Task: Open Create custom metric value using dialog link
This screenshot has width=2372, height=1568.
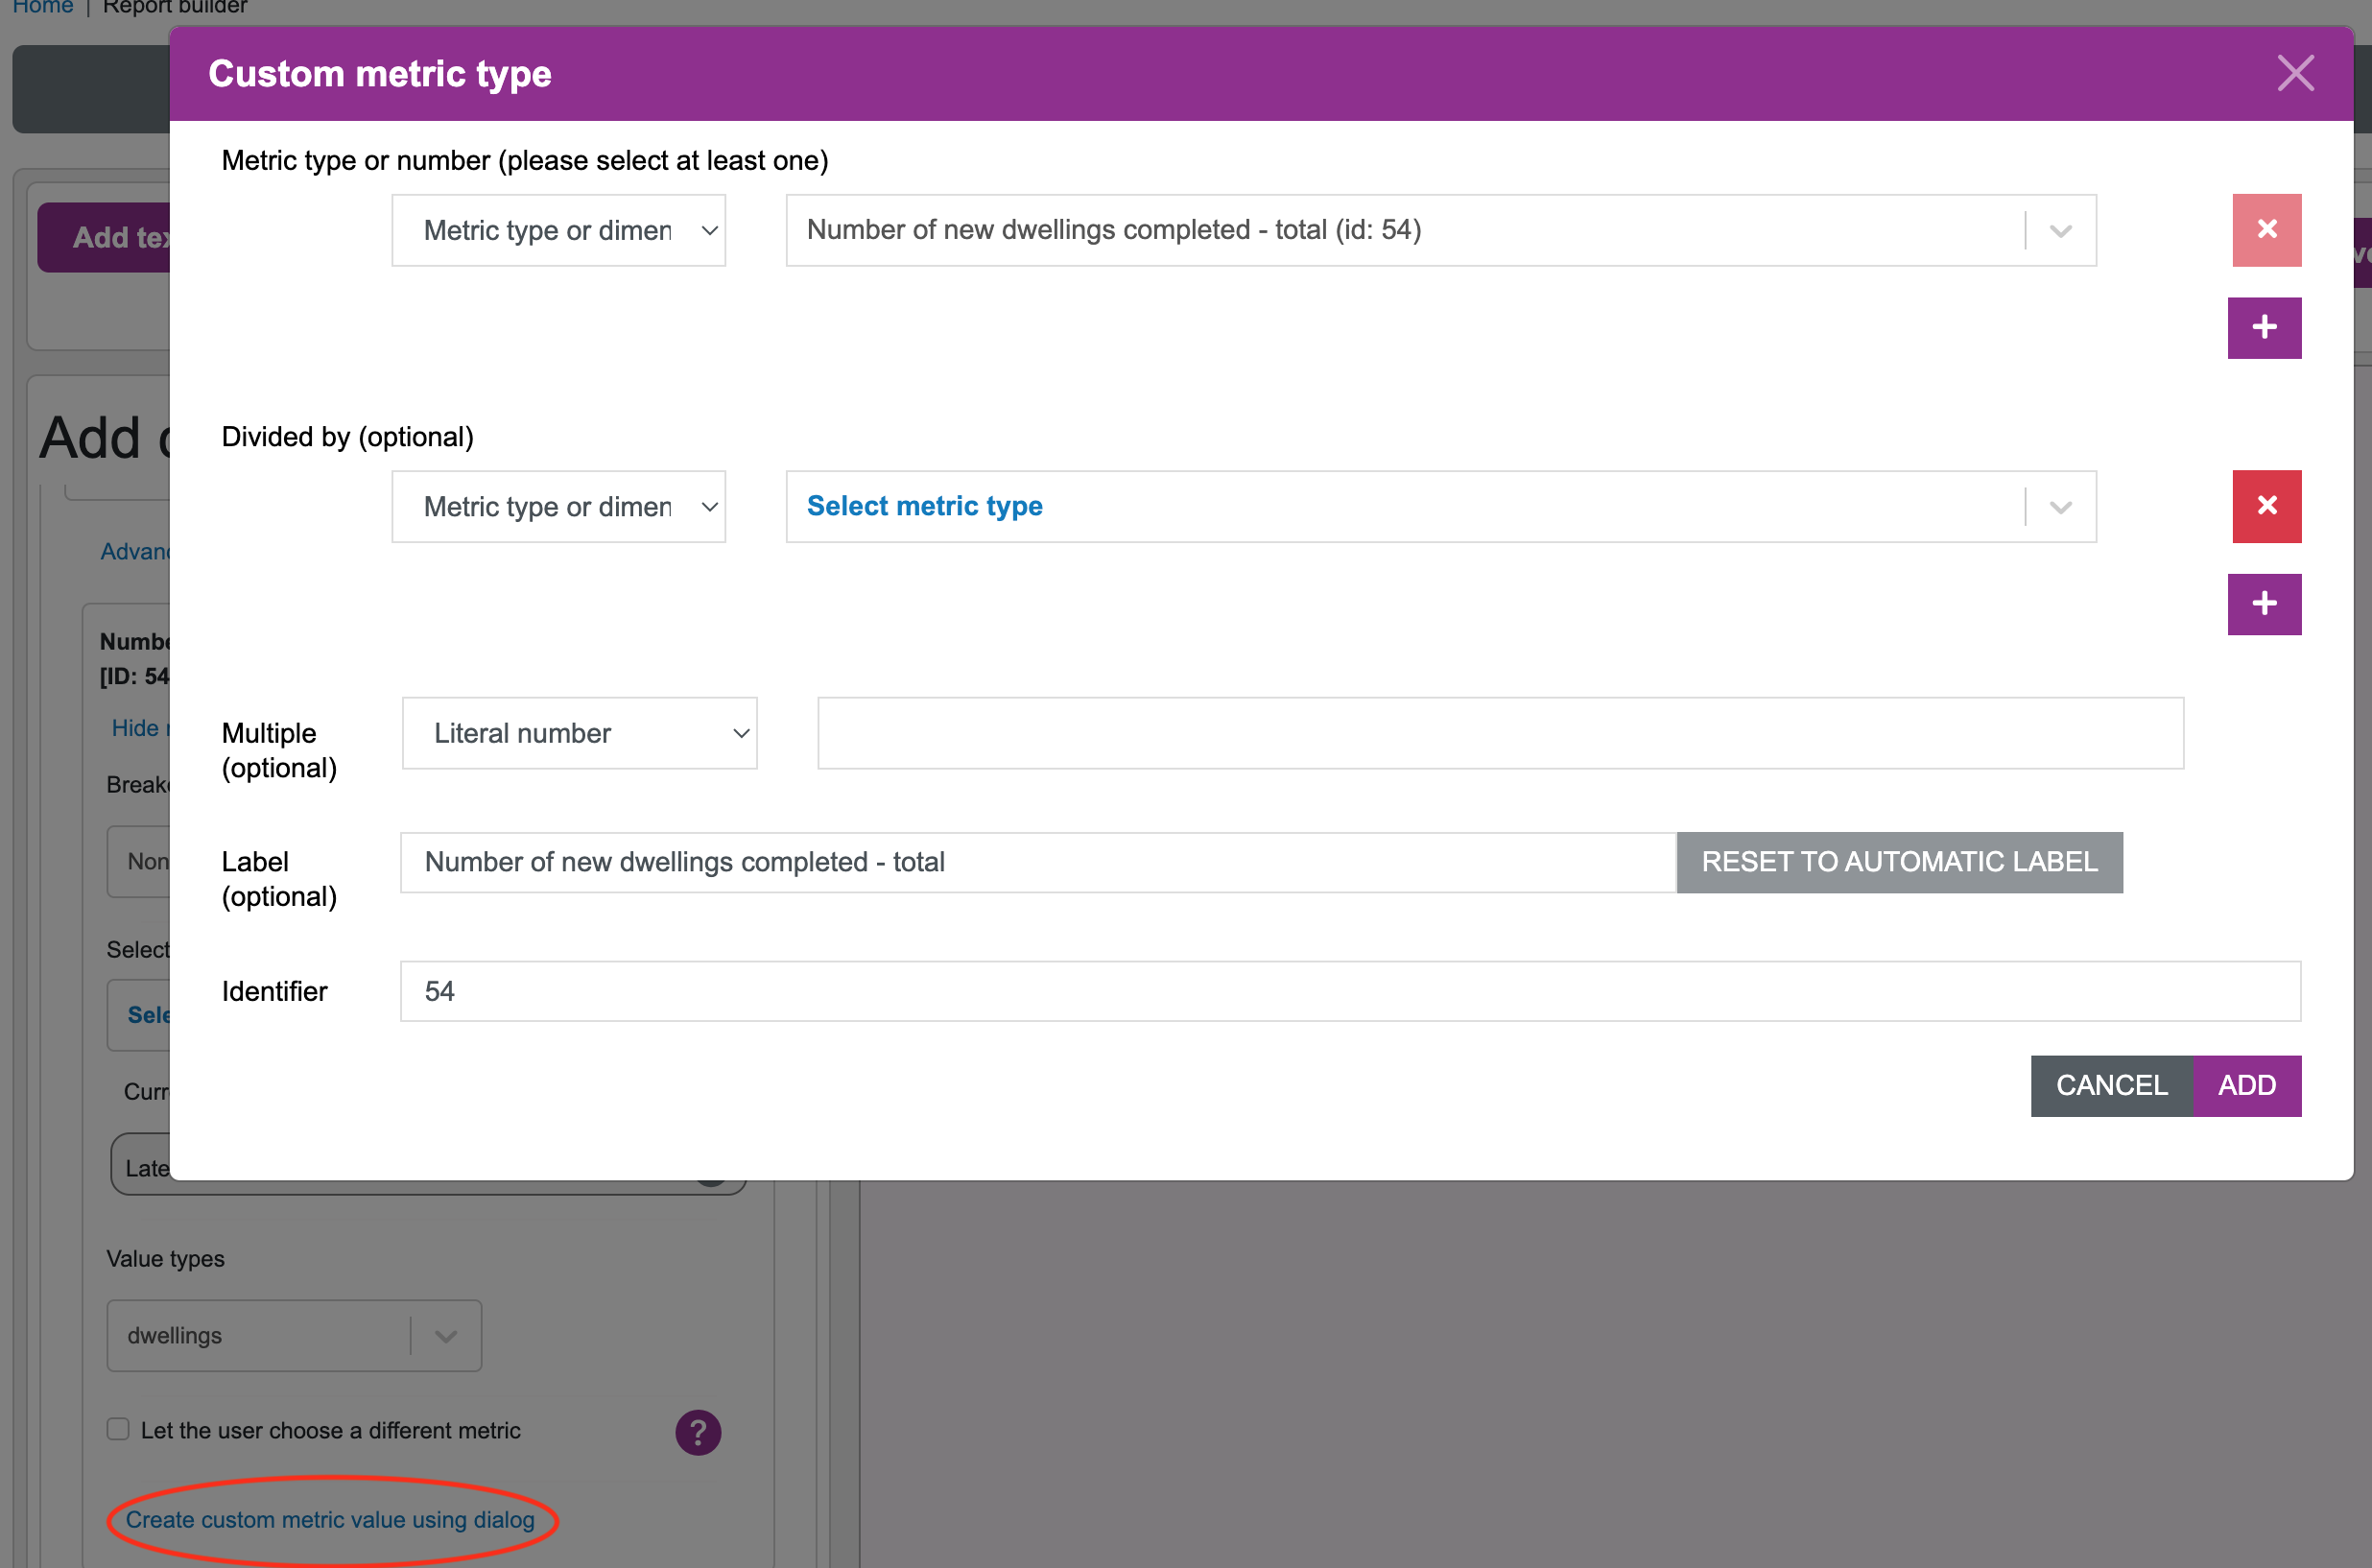Action: [330, 1519]
